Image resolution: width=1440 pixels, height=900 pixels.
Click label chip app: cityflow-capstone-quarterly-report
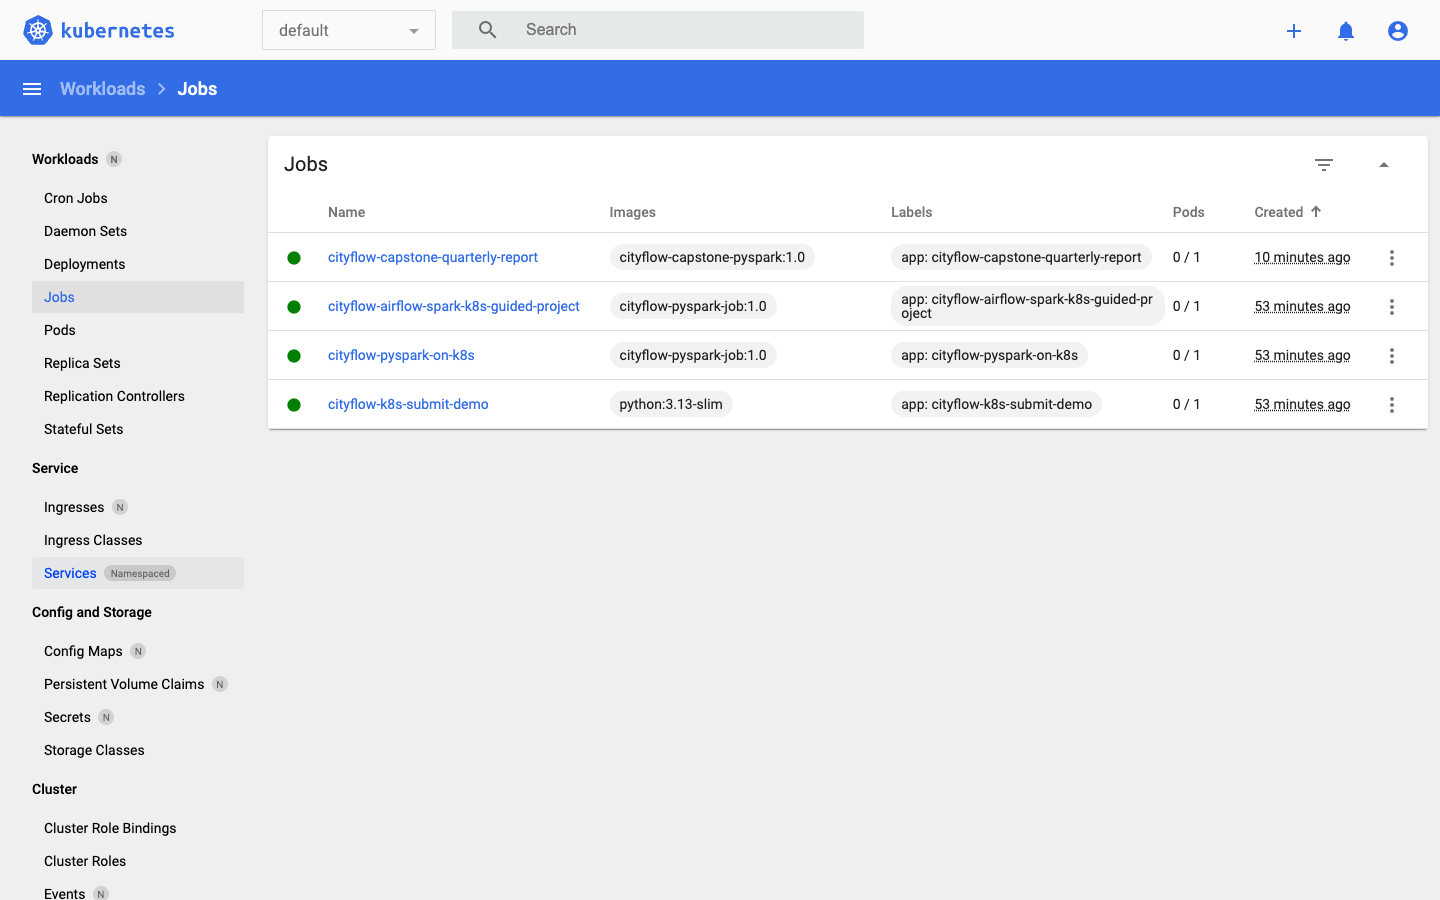pos(1021,257)
